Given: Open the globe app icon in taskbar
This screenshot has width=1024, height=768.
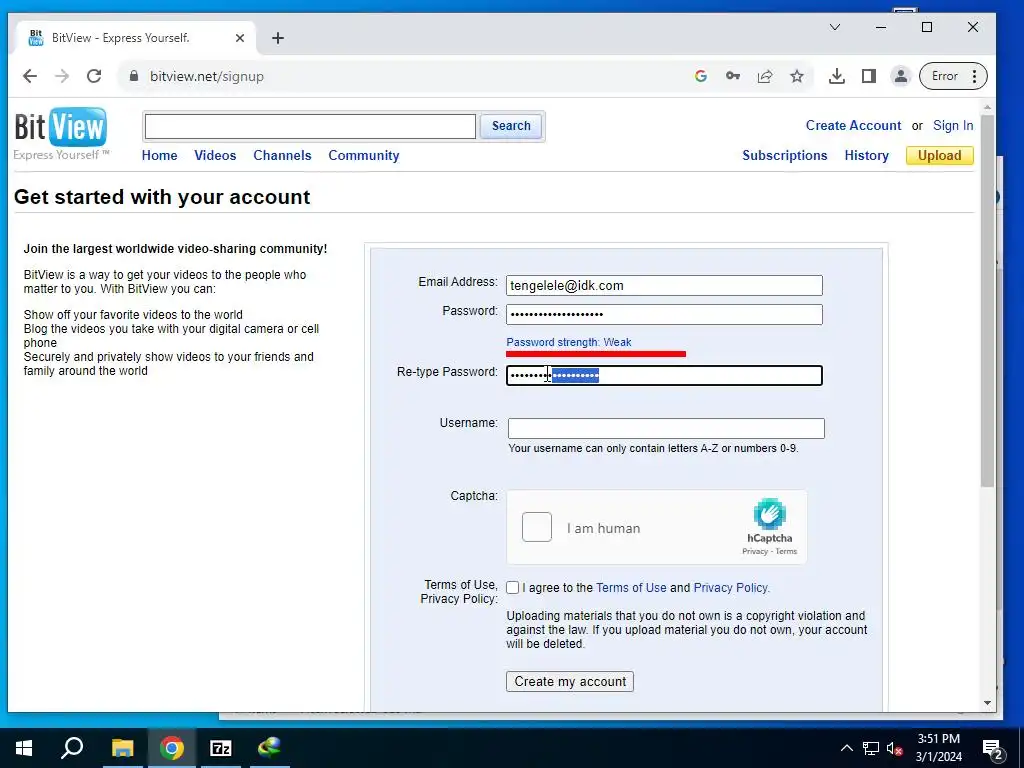Looking at the screenshot, I should click(269, 748).
